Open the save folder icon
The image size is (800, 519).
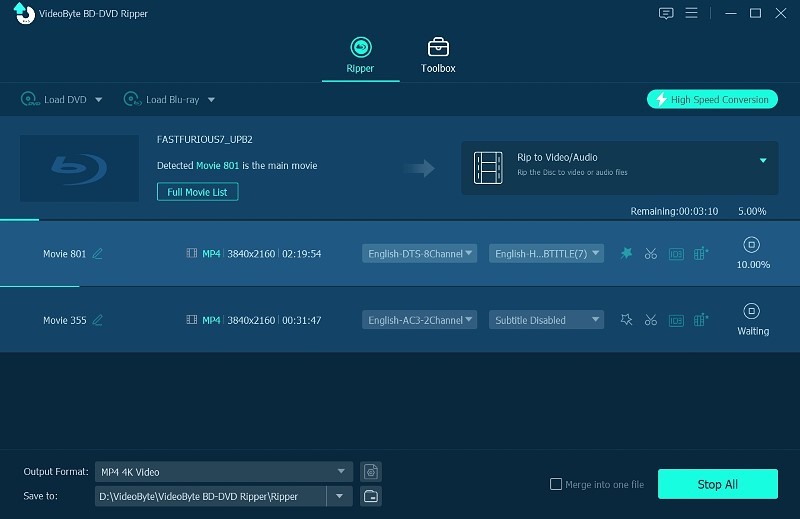pos(371,496)
